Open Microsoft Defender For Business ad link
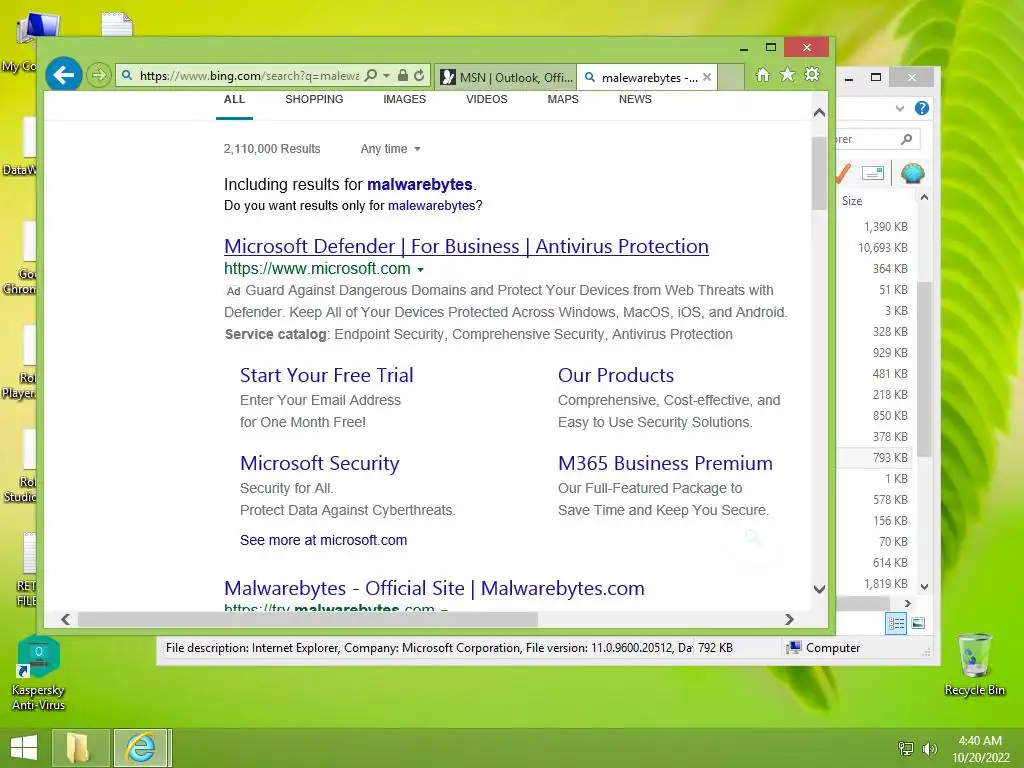Image resolution: width=1024 pixels, height=768 pixels. point(466,246)
